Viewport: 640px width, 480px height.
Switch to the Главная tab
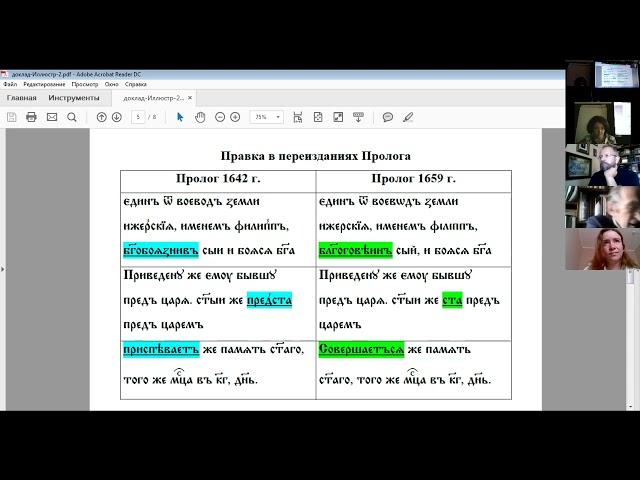[21, 98]
